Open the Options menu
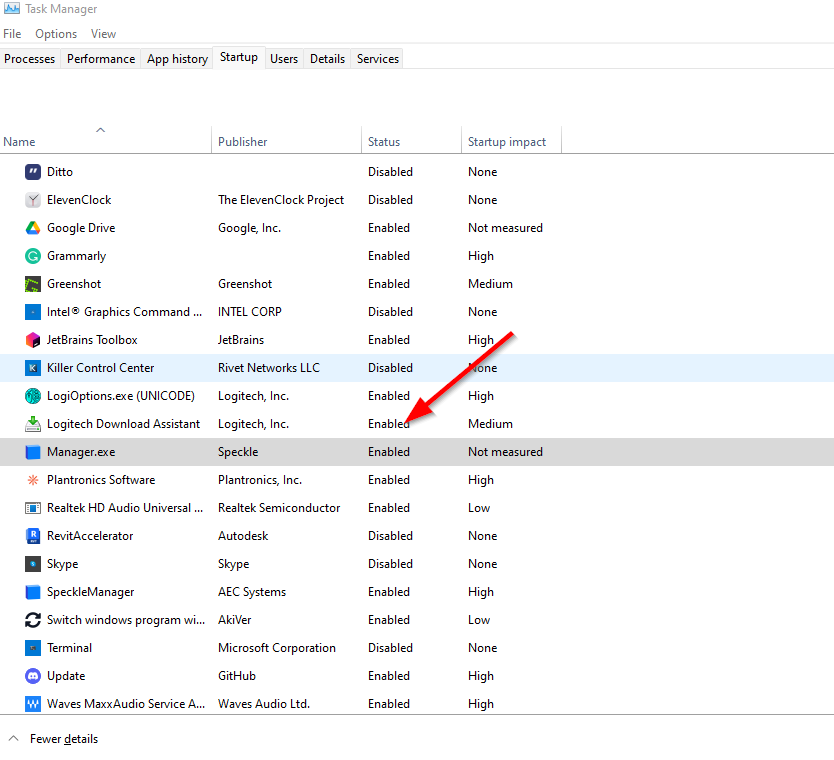 point(56,34)
